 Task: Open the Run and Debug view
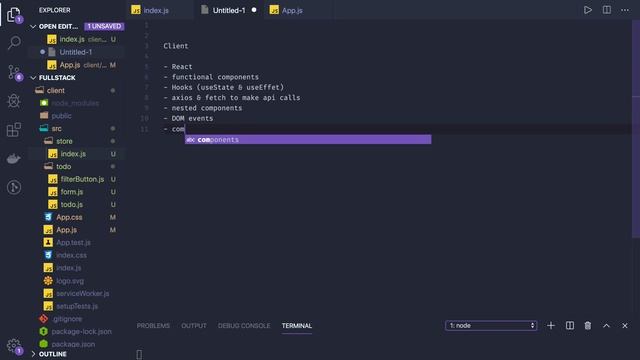(x=14, y=101)
